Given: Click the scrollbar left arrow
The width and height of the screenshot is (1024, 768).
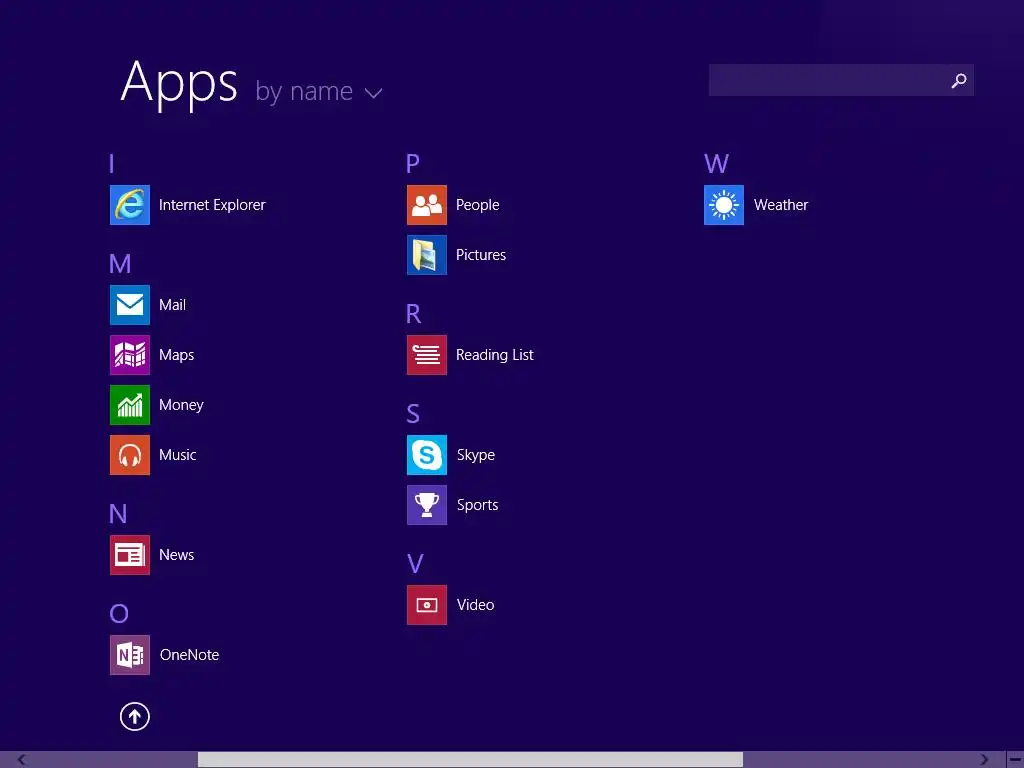Looking at the screenshot, I should coord(22,760).
